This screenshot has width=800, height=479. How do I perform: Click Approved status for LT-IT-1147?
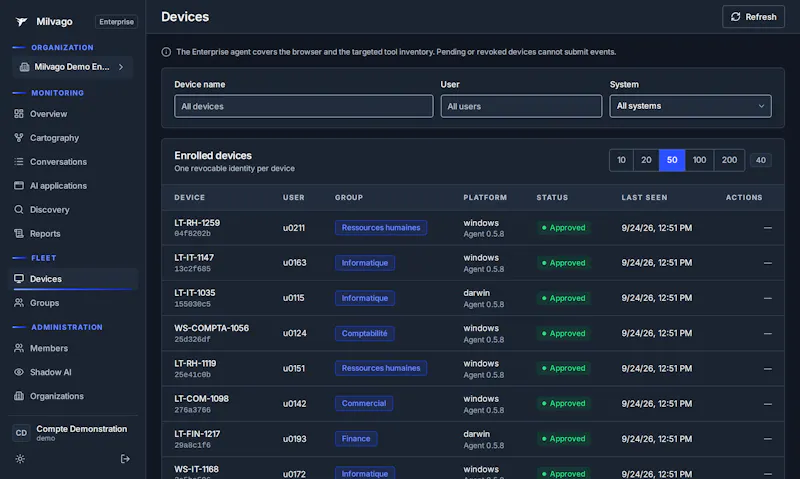coord(563,263)
